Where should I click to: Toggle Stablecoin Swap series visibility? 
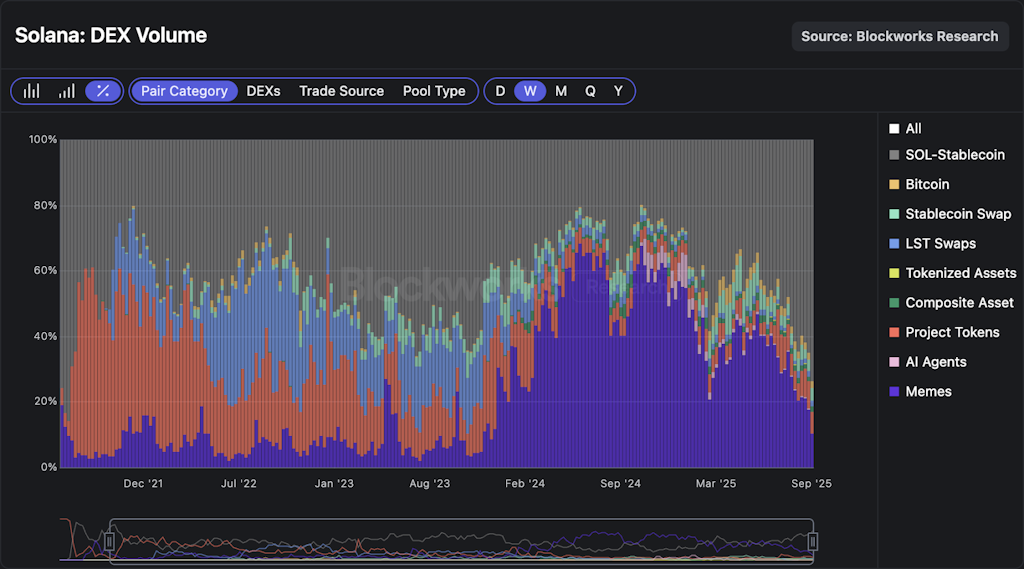coord(957,214)
